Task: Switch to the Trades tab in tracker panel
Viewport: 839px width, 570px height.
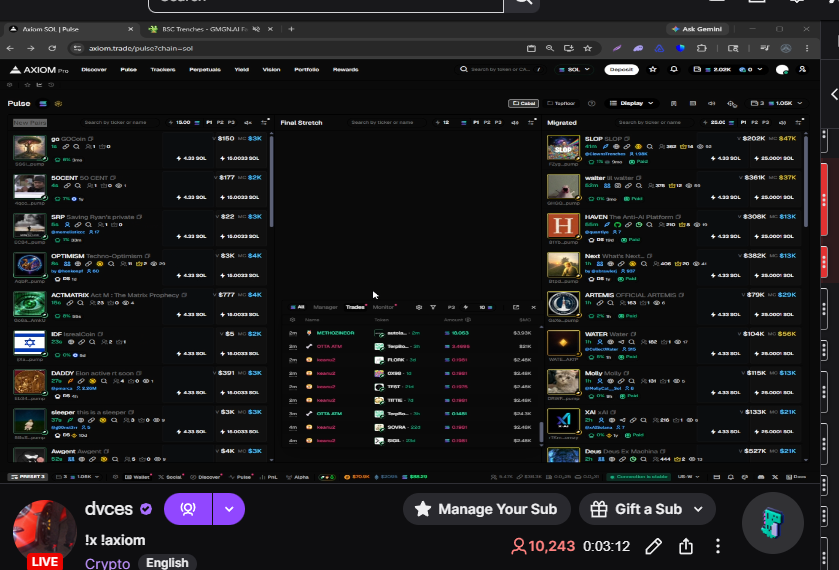Action: pyautogui.click(x=355, y=307)
